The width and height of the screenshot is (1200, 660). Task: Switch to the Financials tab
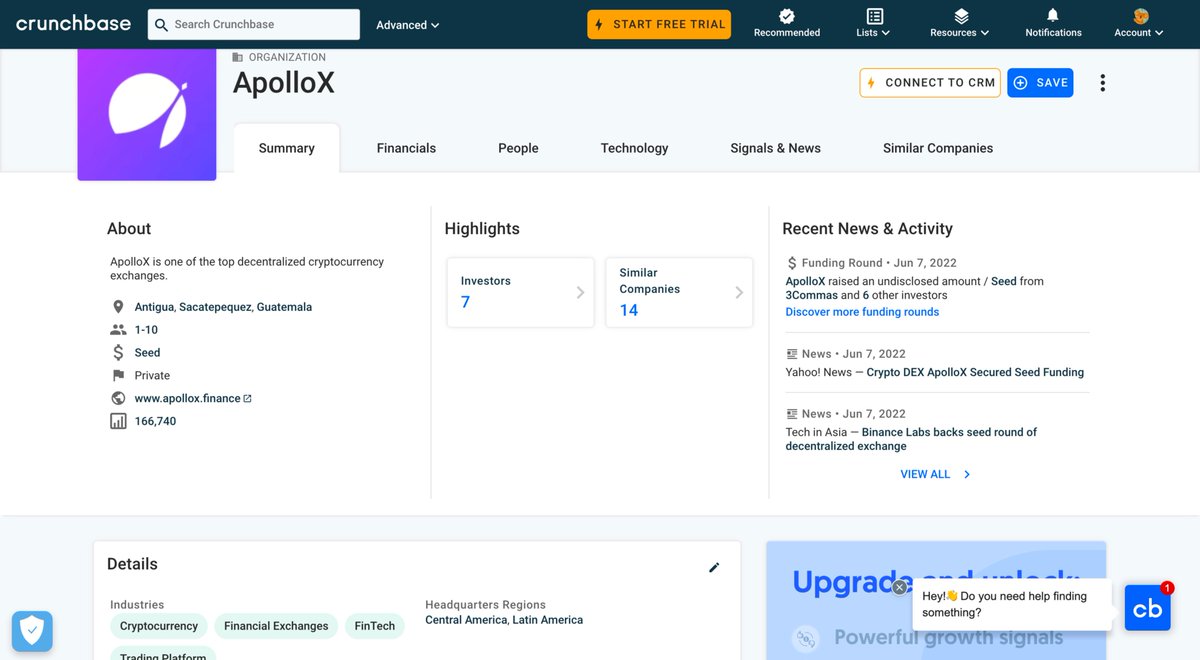point(406,147)
